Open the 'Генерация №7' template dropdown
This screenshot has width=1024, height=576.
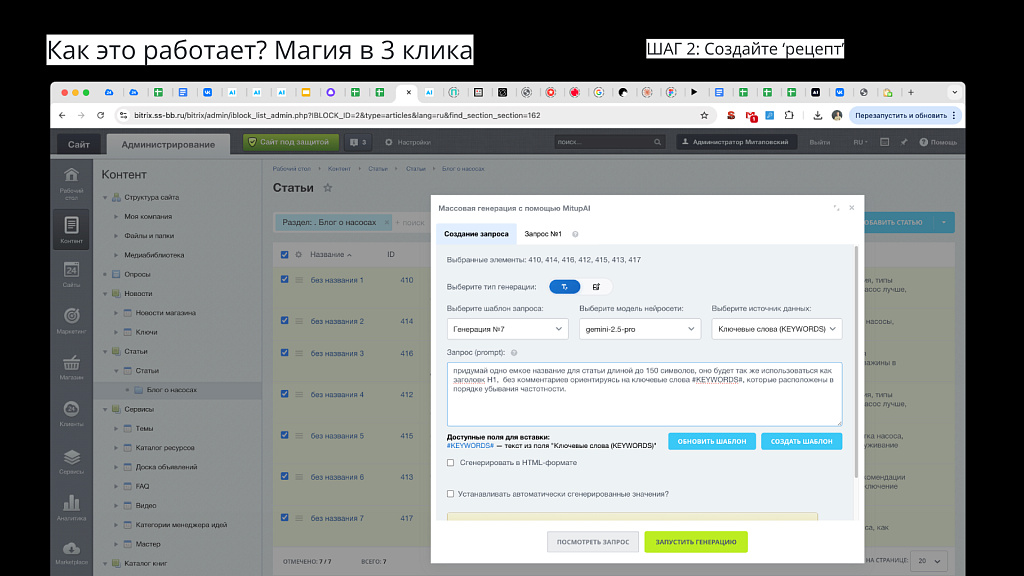(507, 329)
